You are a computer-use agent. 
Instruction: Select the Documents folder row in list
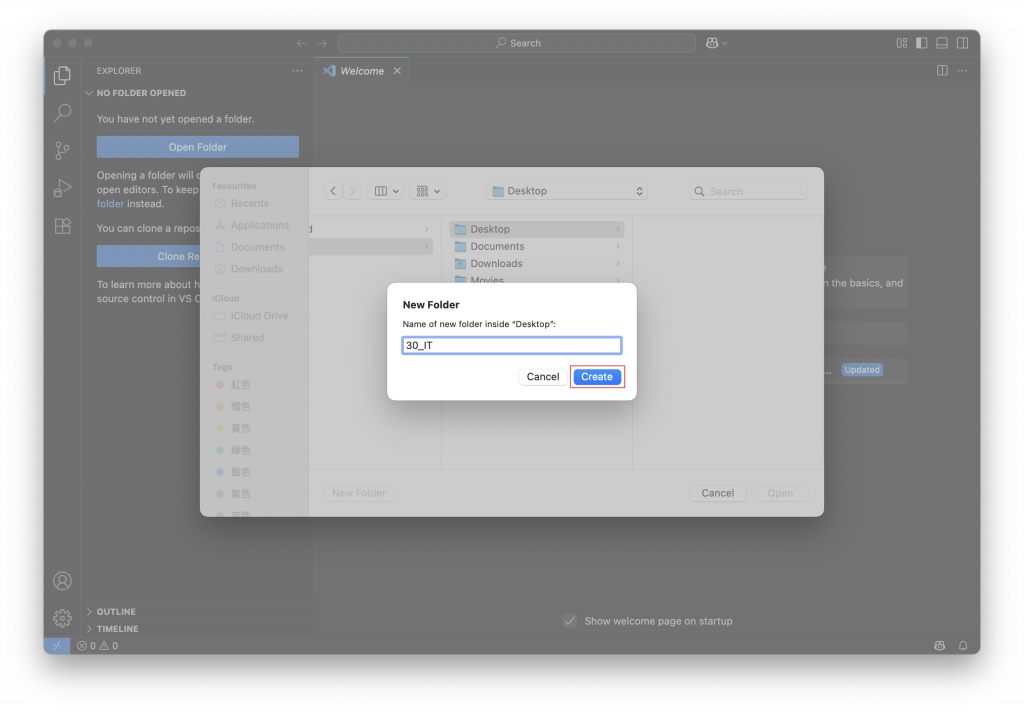[537, 246]
